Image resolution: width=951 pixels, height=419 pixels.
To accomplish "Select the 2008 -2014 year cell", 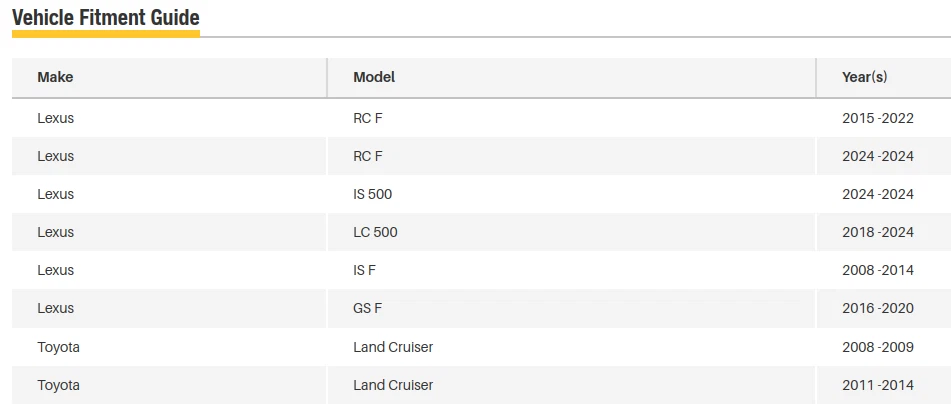I will tap(878, 270).
